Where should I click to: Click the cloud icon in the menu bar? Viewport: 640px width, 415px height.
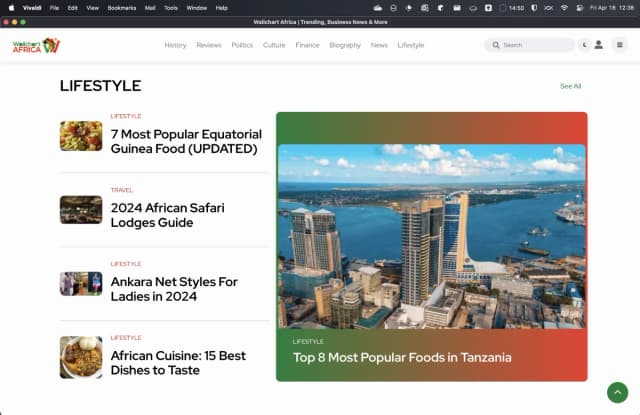376,7
